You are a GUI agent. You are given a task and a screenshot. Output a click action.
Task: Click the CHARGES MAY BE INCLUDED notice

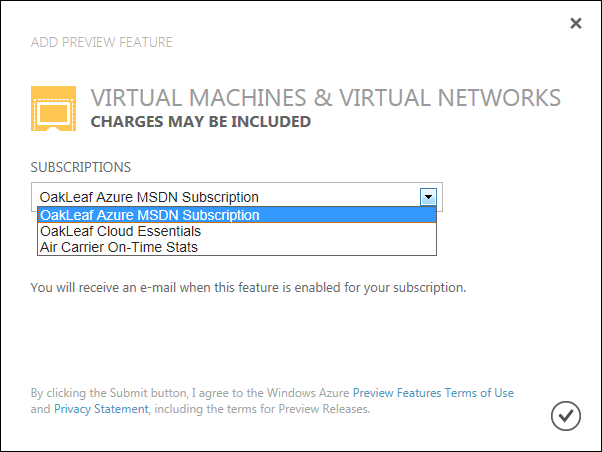200,122
